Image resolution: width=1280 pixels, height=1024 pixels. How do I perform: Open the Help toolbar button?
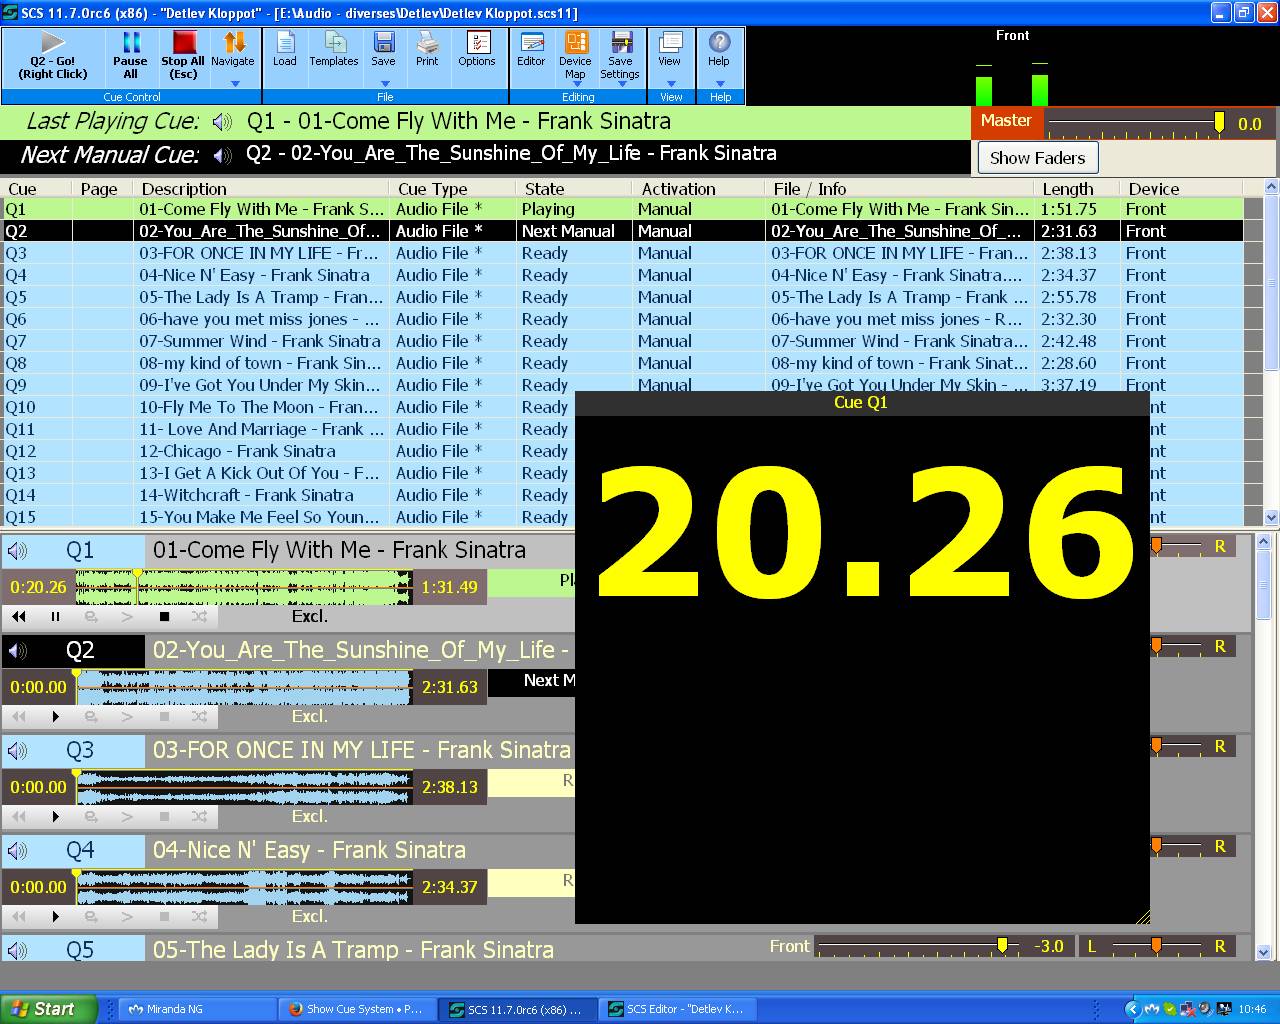719,49
